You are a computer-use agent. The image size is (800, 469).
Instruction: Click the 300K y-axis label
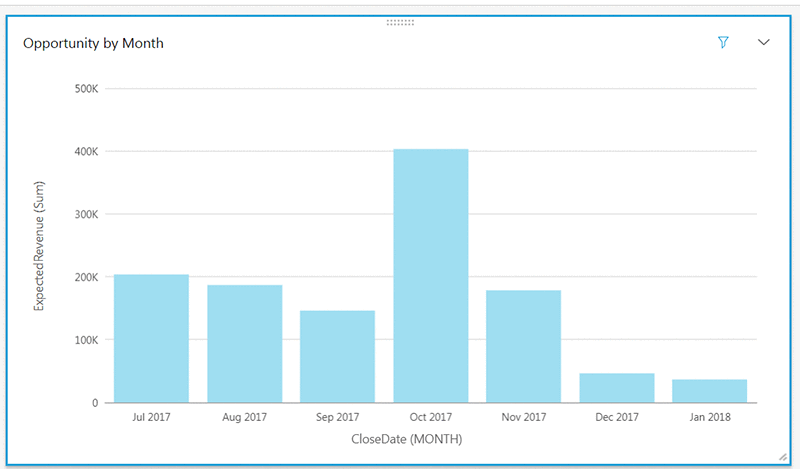click(x=86, y=214)
